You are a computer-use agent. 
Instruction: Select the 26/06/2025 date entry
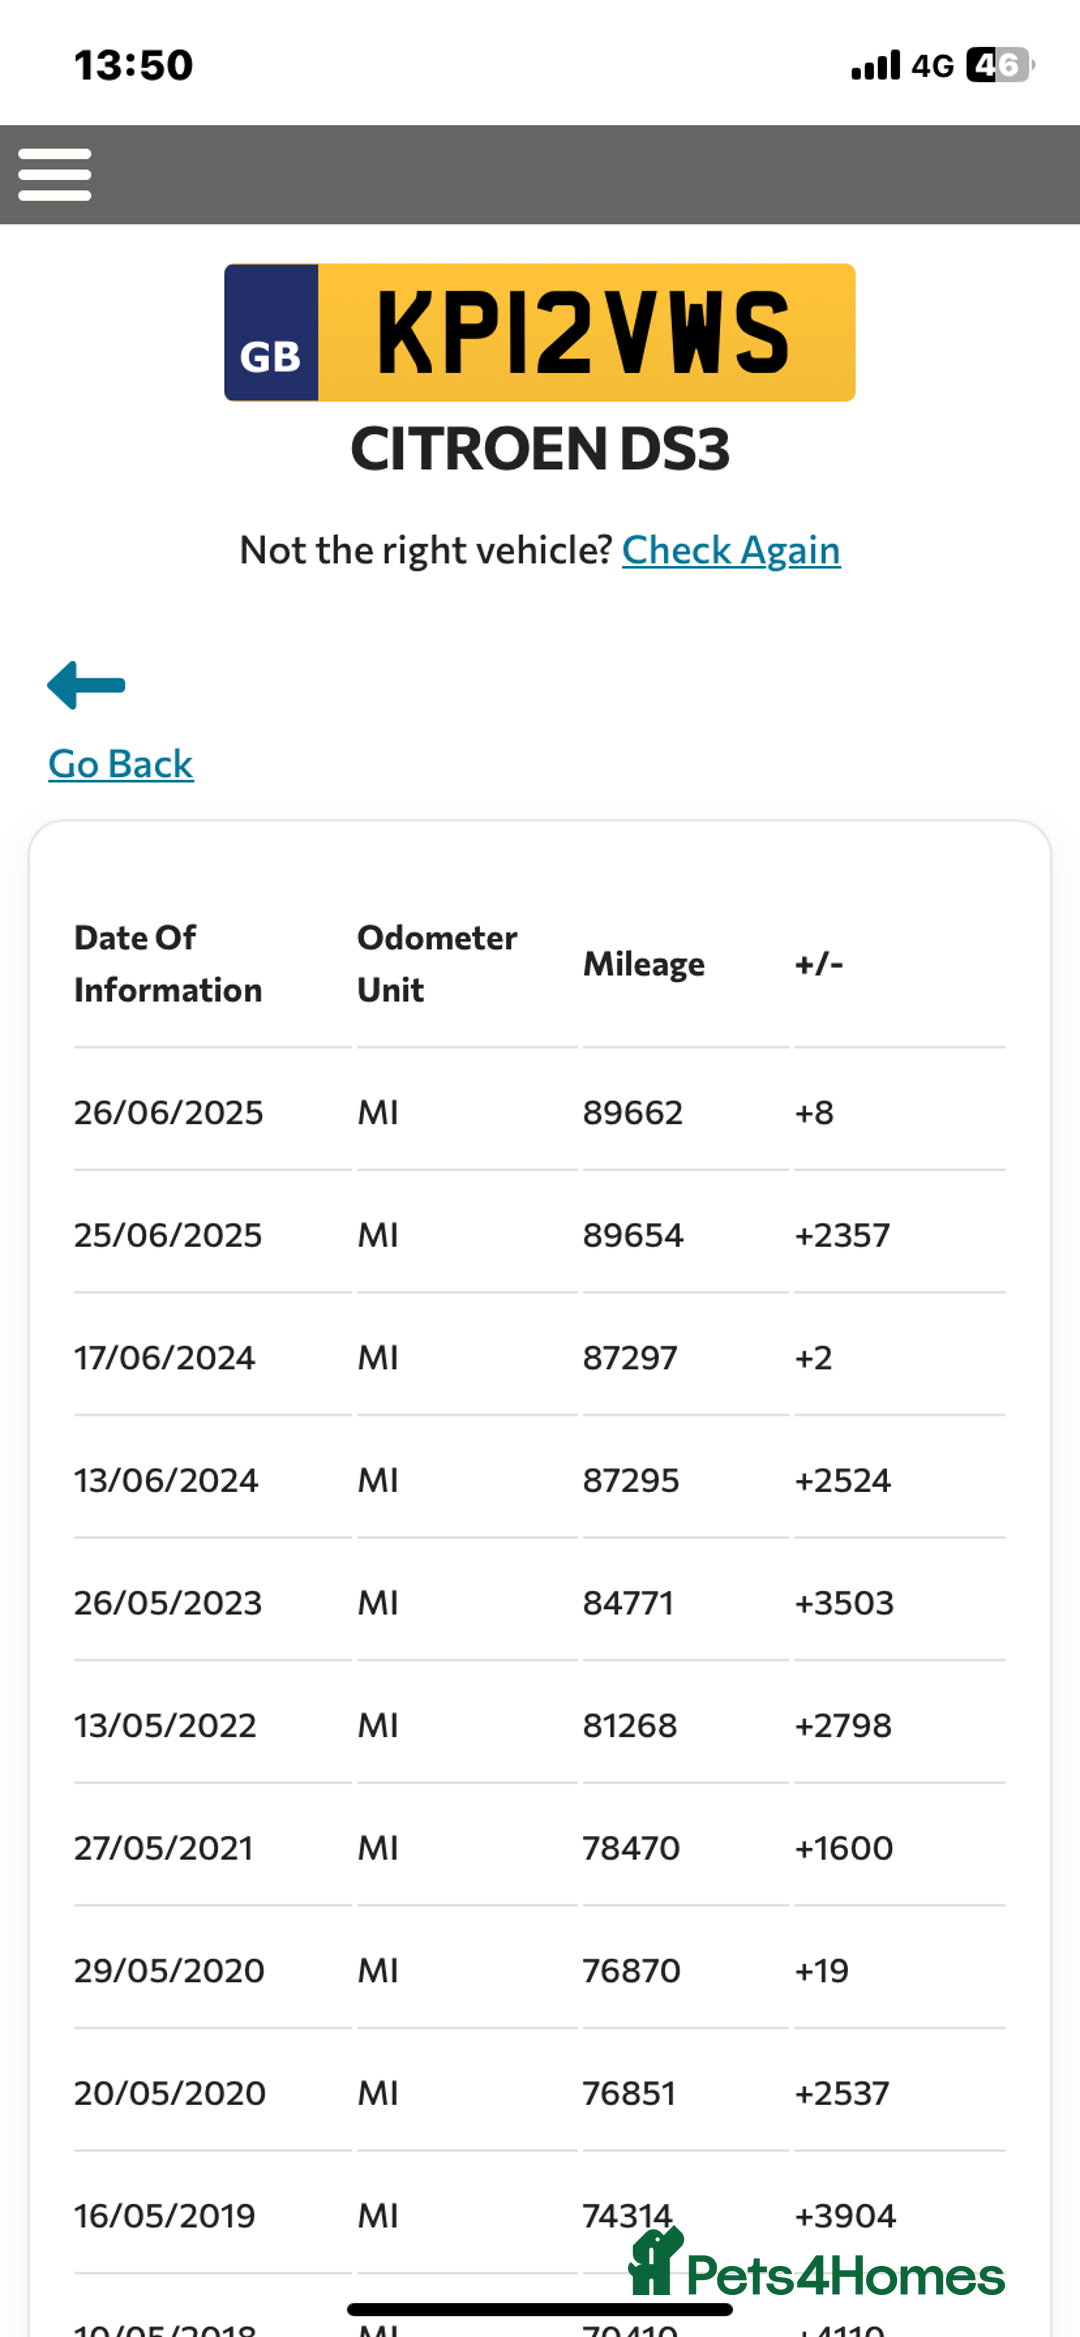(x=169, y=1112)
